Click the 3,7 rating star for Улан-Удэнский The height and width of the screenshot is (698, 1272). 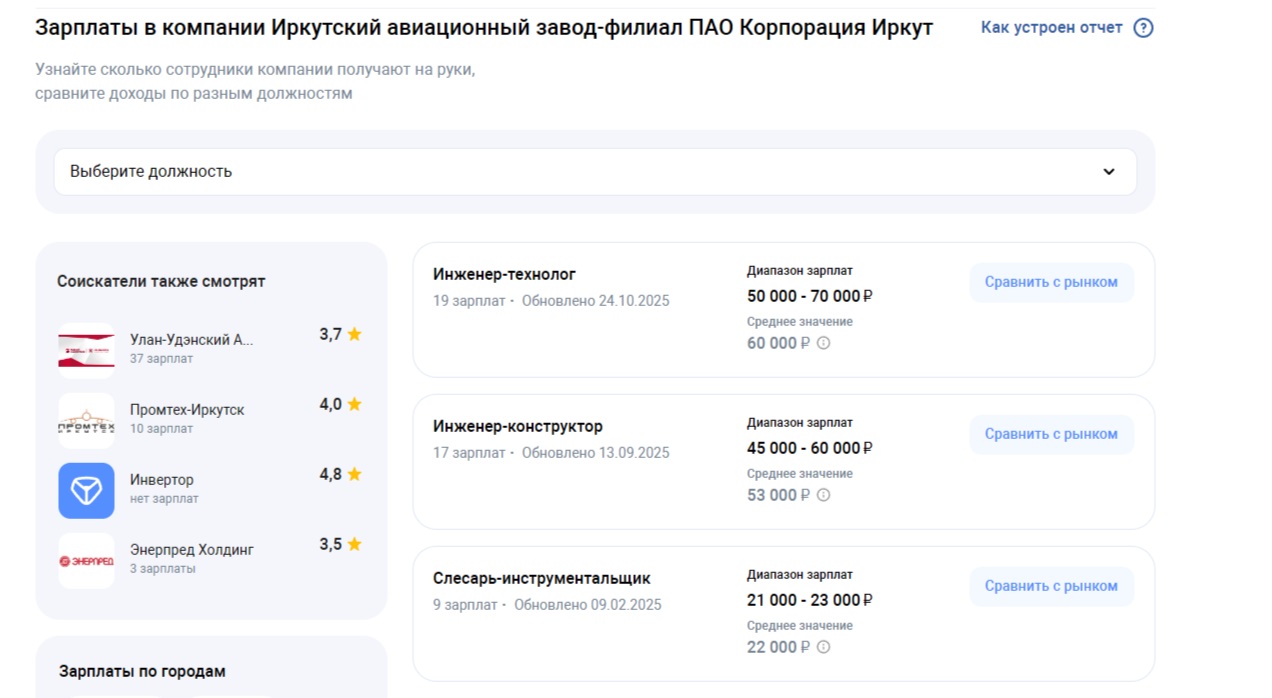tap(354, 334)
